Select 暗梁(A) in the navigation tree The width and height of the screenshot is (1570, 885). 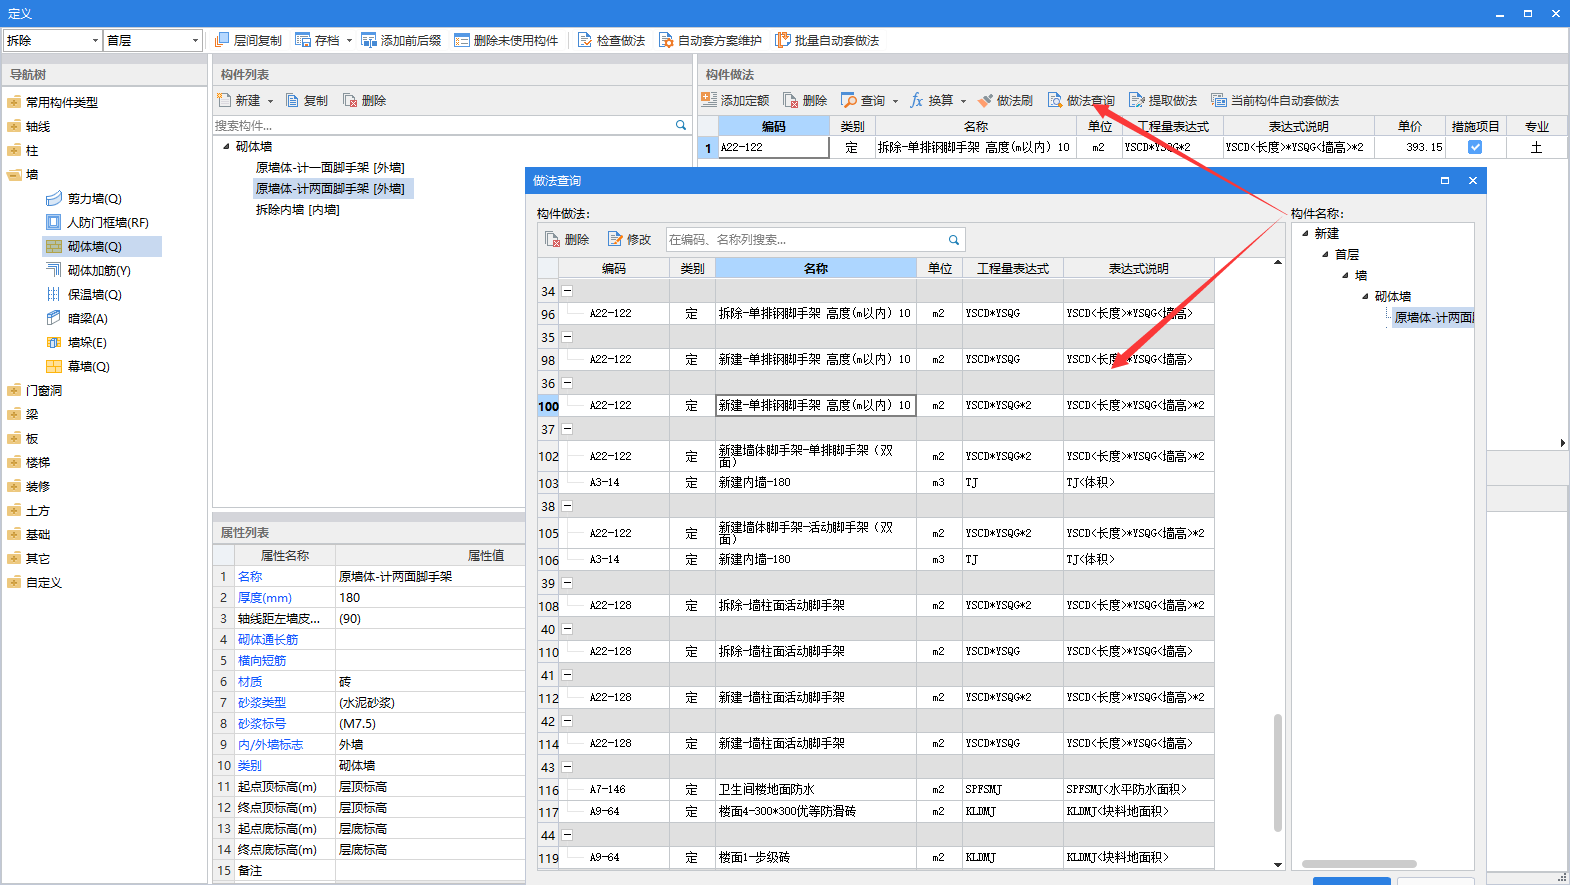[87, 318]
